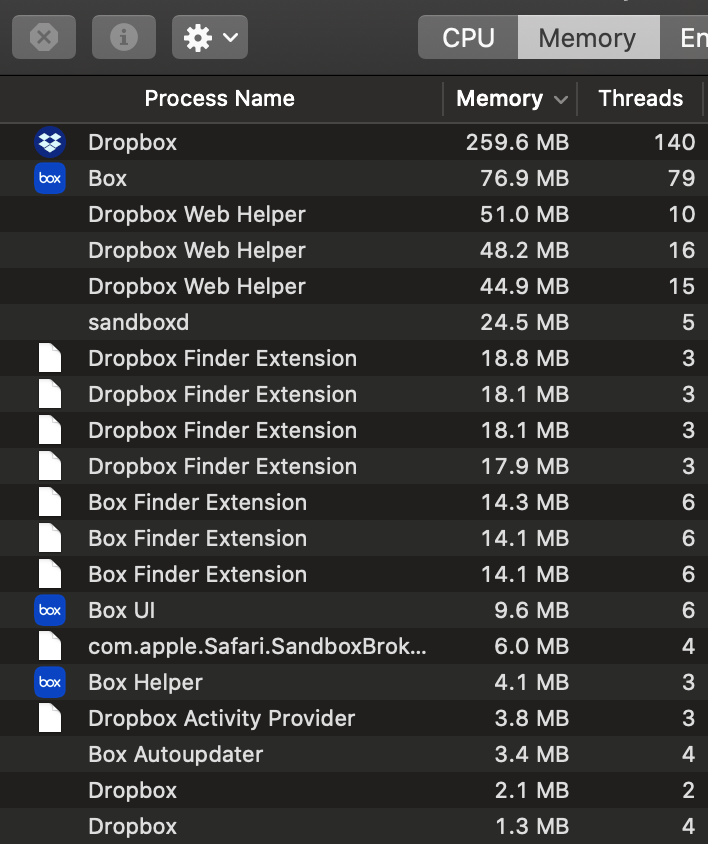
Task: Sort by the Memory column header
Action: [500, 99]
